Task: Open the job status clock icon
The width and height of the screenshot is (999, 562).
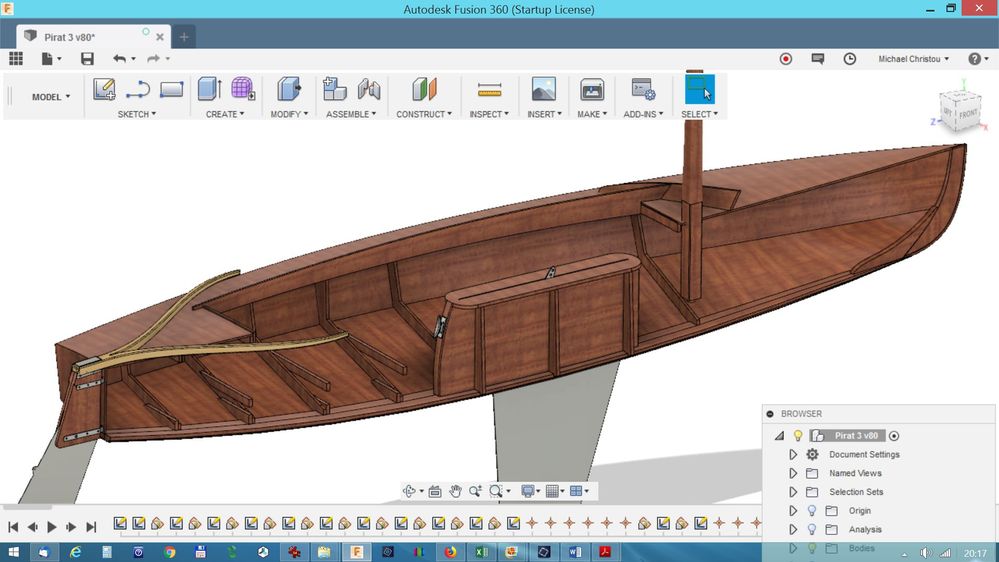Action: pyautogui.click(x=850, y=59)
